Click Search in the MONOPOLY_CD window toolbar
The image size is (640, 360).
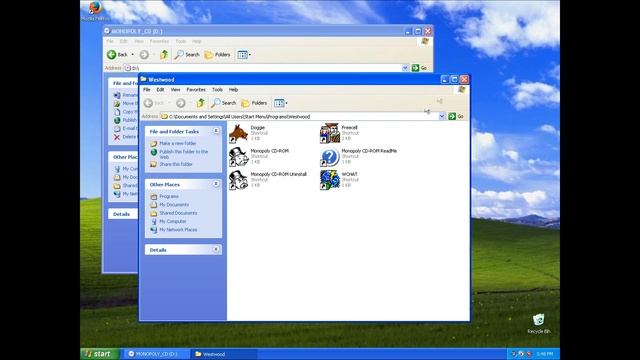187,54
